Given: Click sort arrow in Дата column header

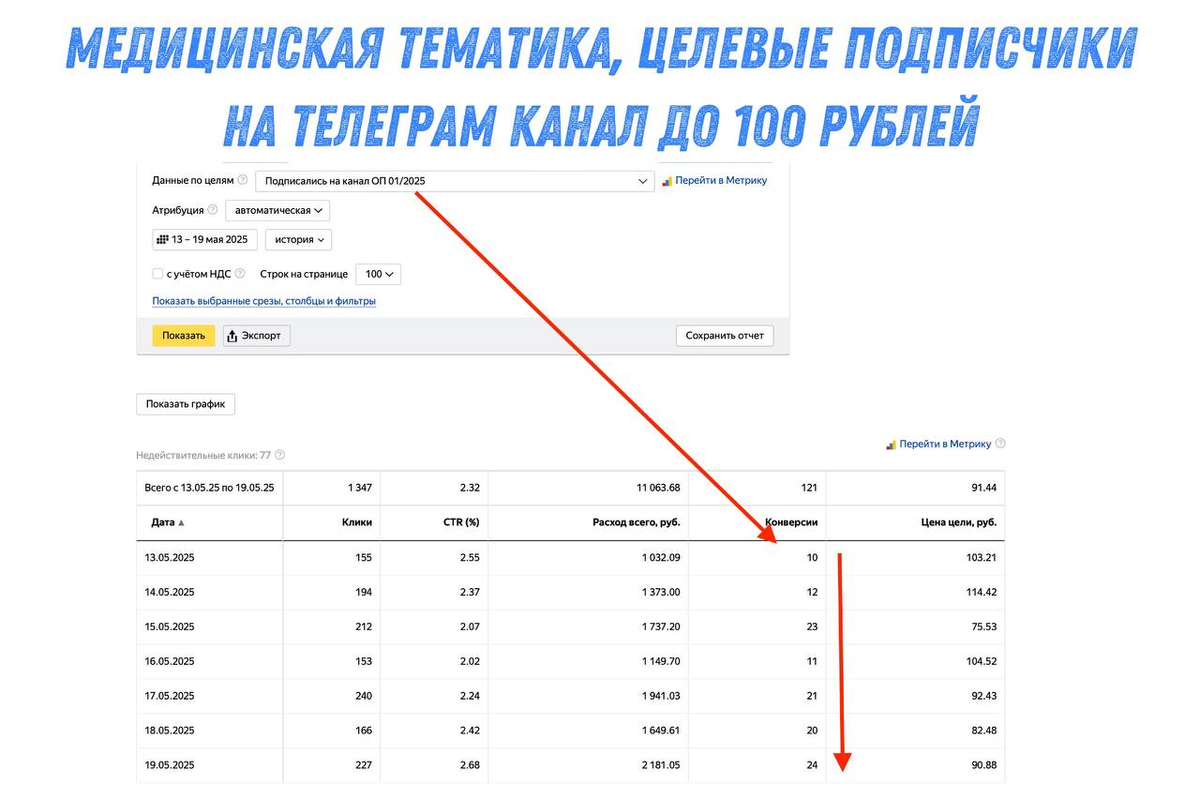Looking at the screenshot, I should coord(181,523).
